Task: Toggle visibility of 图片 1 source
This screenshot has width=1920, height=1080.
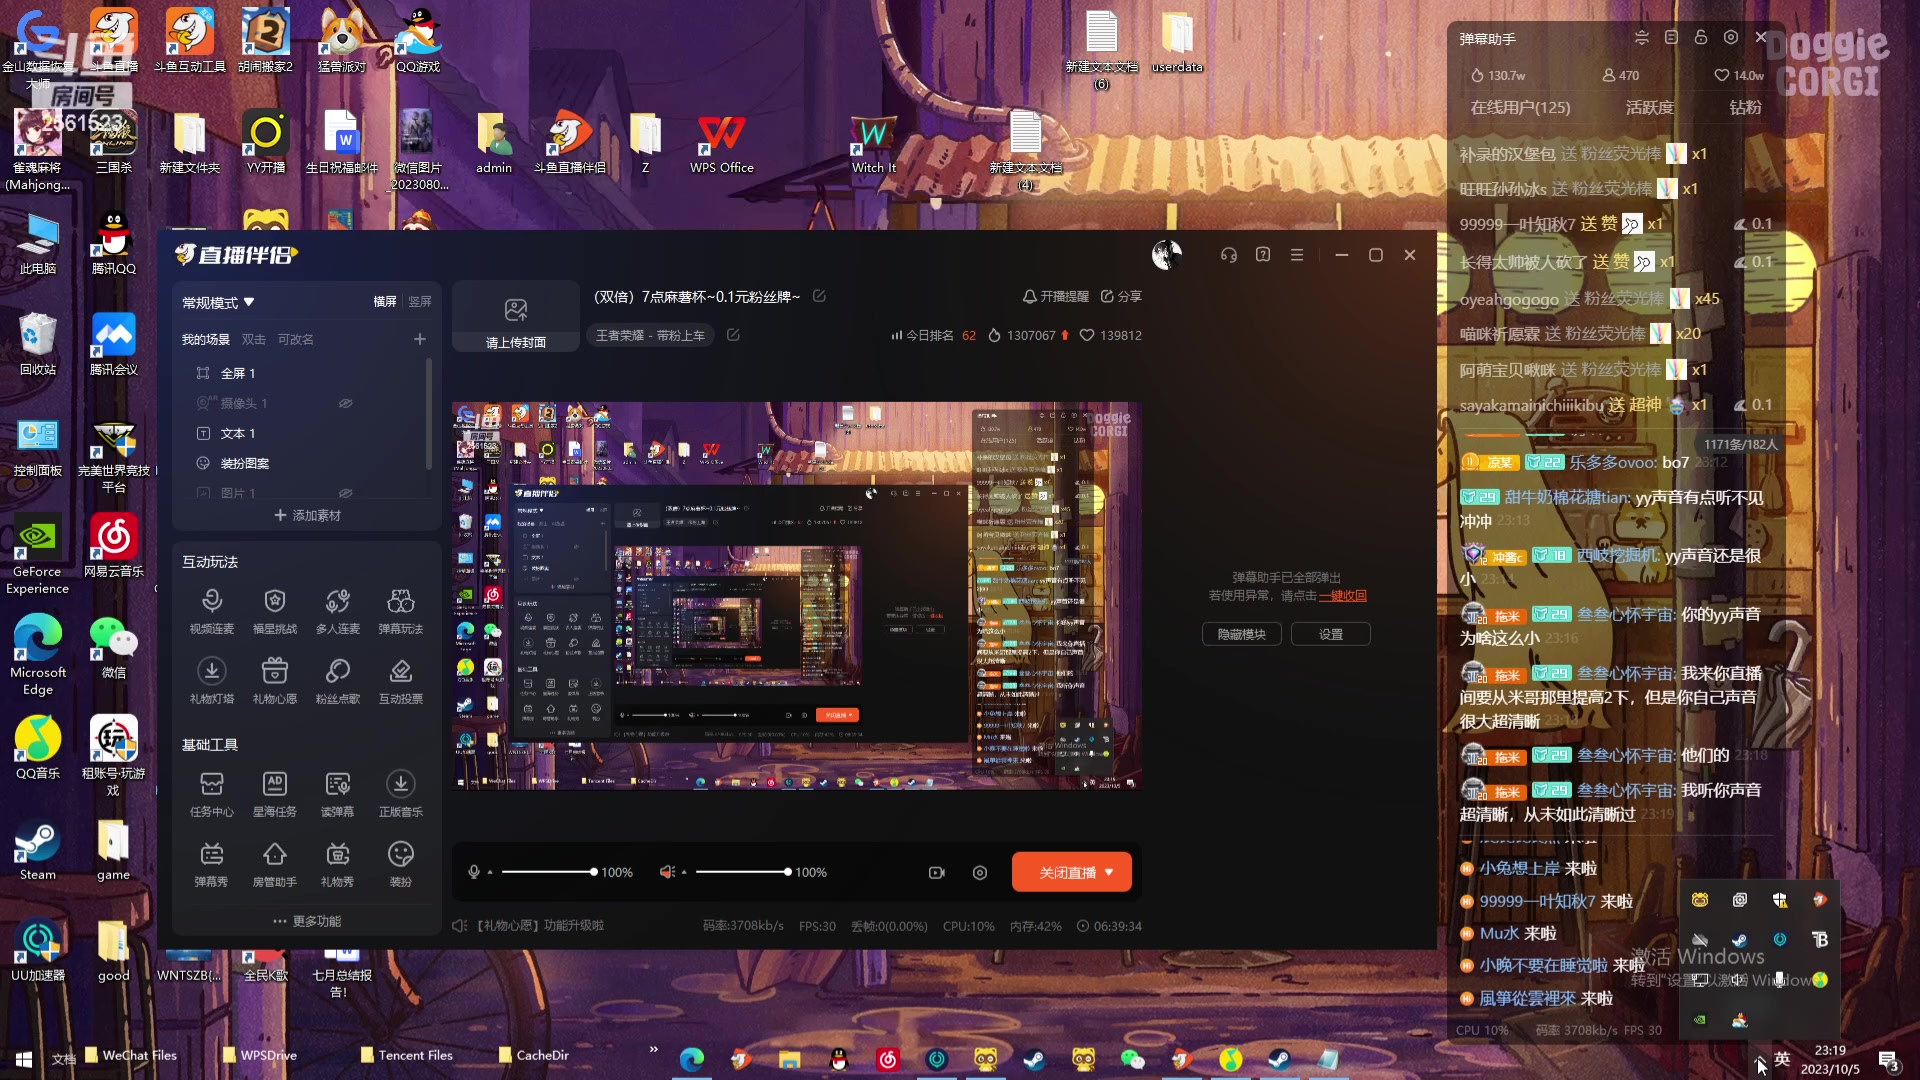Action: 345,493
